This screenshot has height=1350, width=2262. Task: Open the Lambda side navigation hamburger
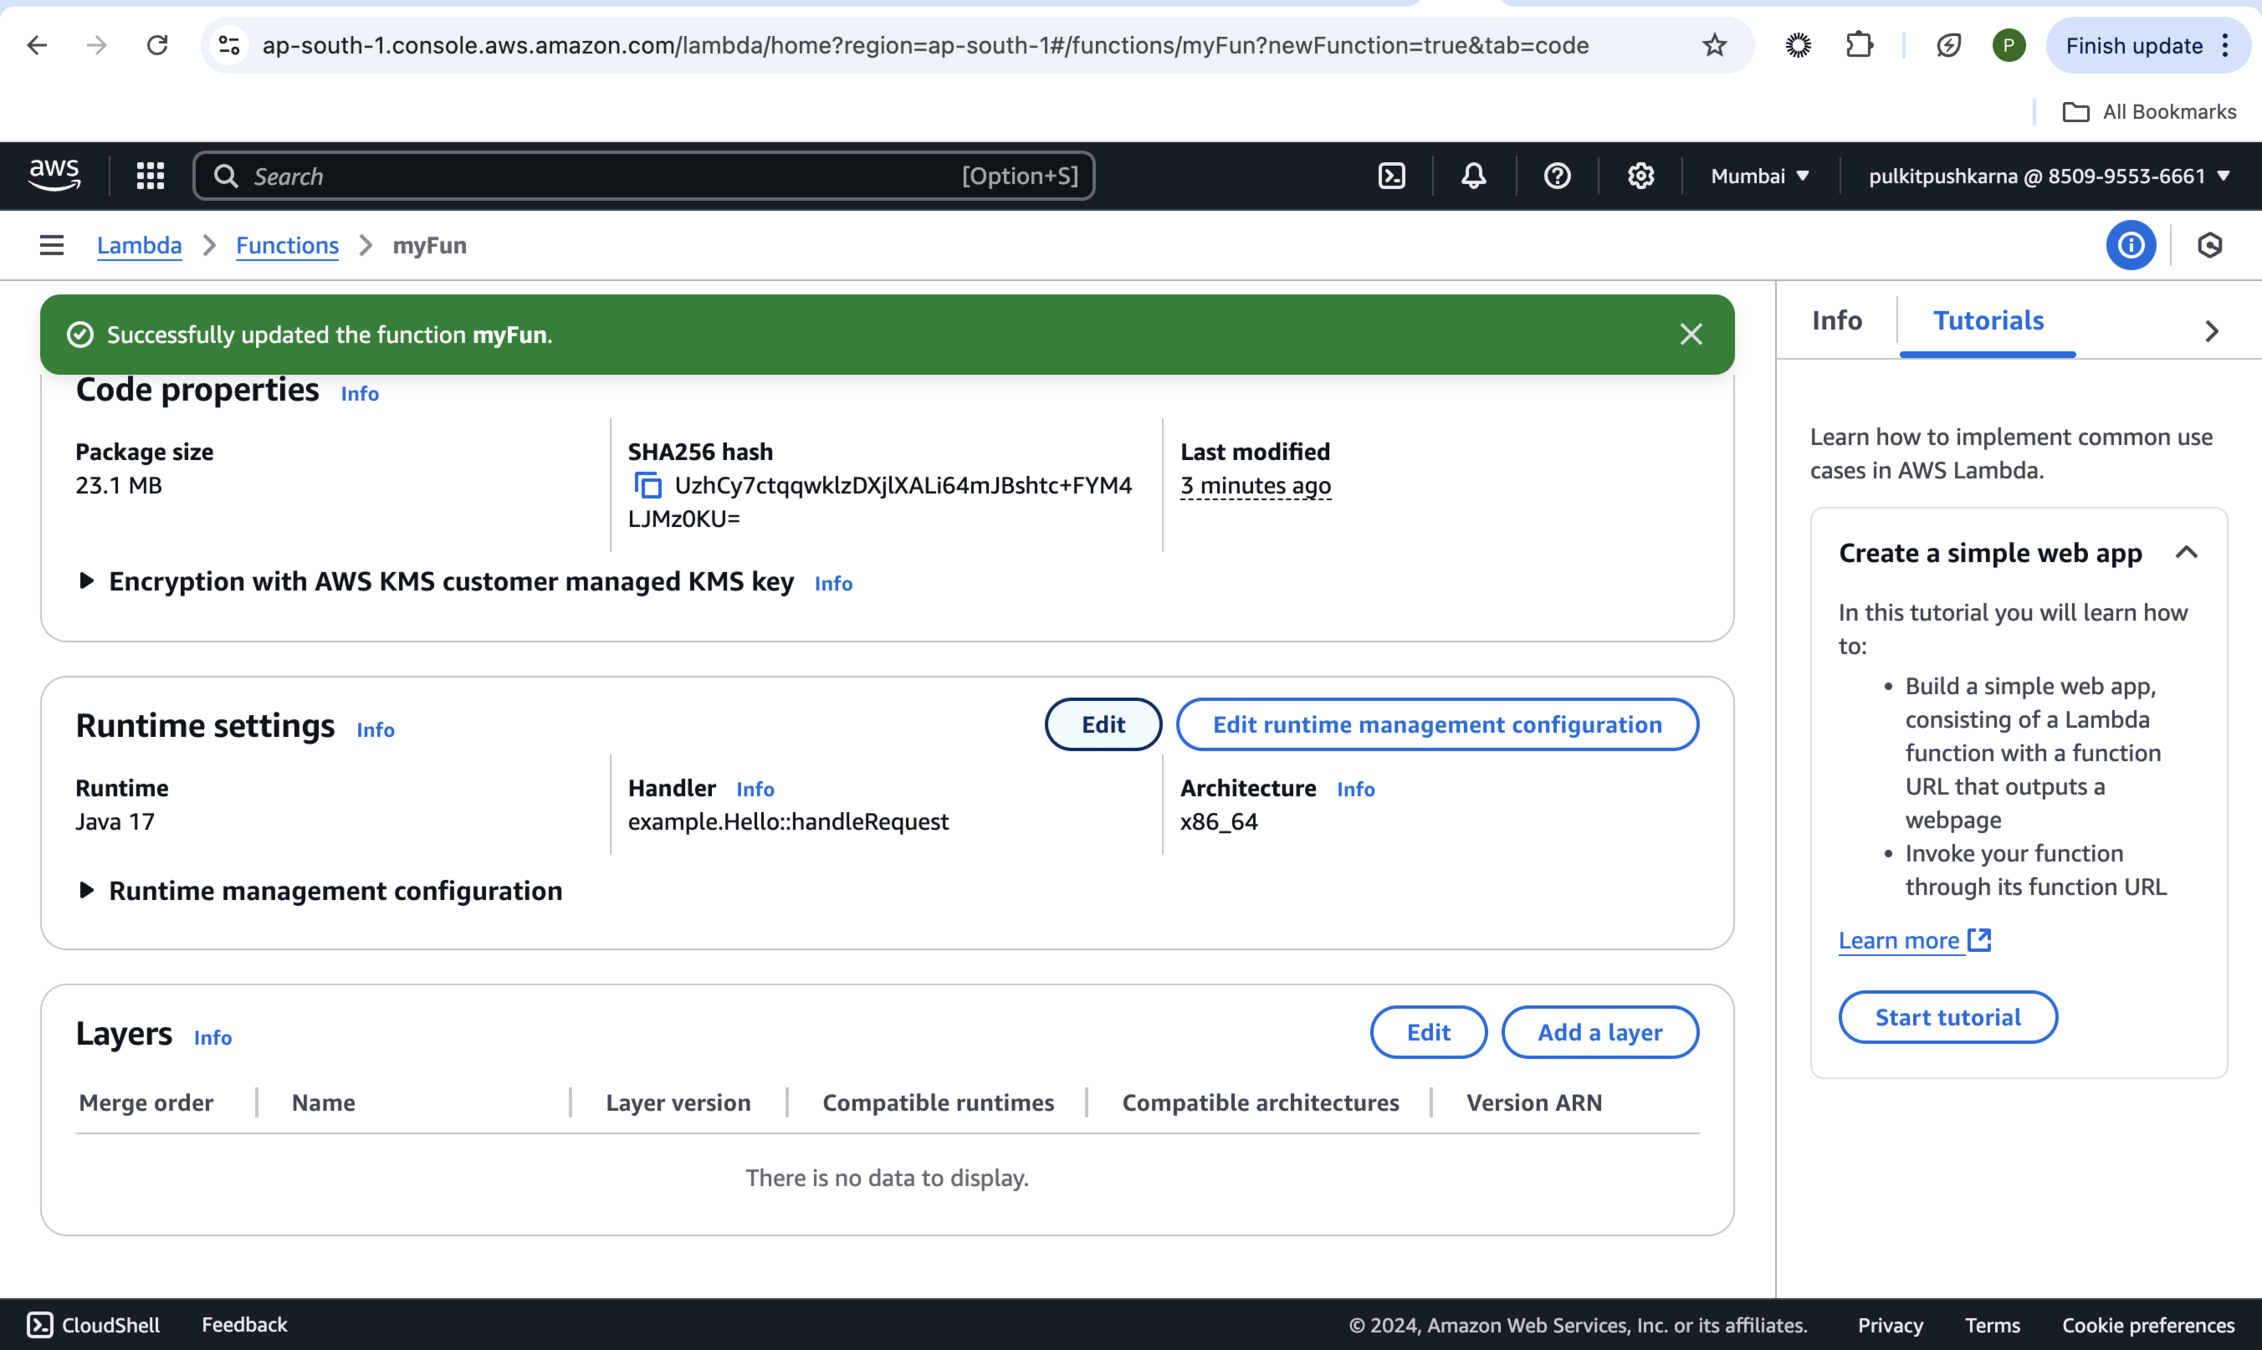52,245
